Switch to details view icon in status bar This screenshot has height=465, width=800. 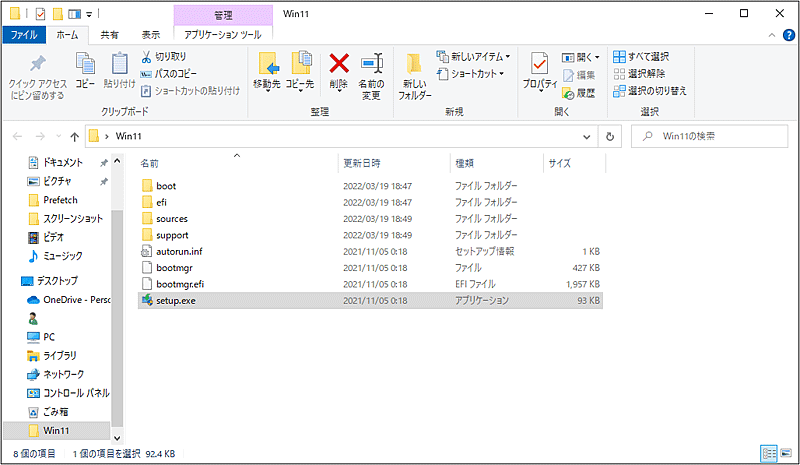click(769, 453)
